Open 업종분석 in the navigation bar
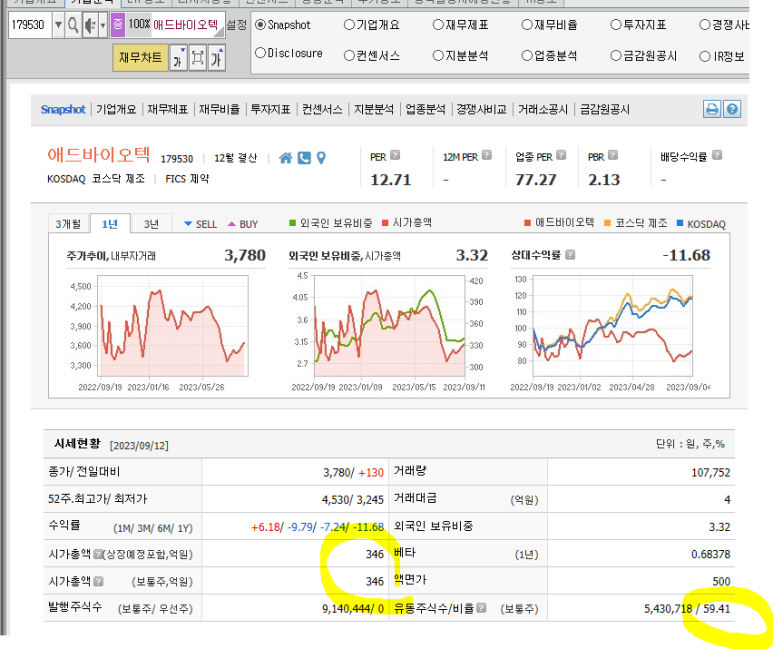 tap(425, 109)
